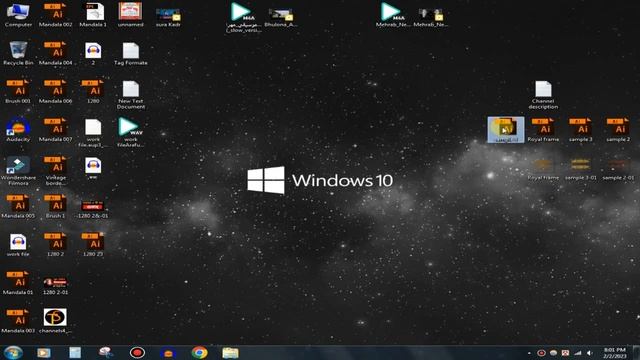
Task: Open the Windows Start menu
Action: 13,353
